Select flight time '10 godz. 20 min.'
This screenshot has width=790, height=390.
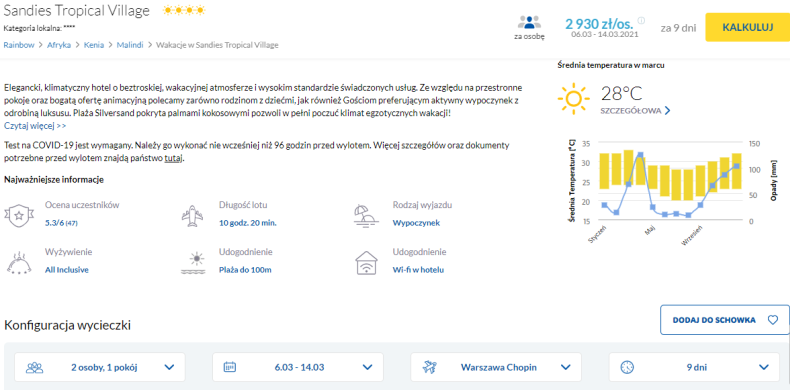pos(247,223)
